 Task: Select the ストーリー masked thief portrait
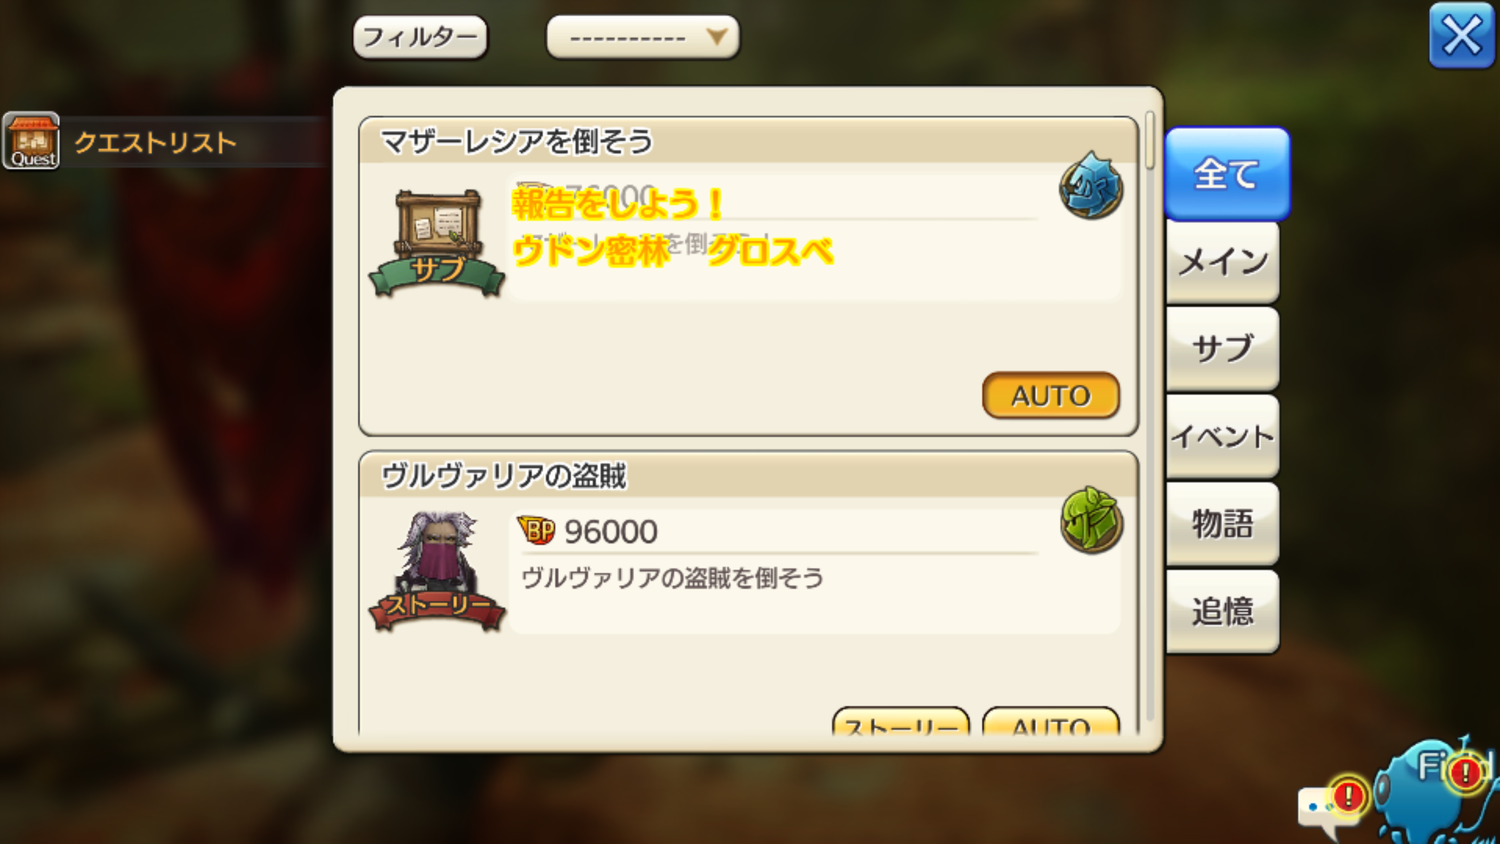(437, 571)
